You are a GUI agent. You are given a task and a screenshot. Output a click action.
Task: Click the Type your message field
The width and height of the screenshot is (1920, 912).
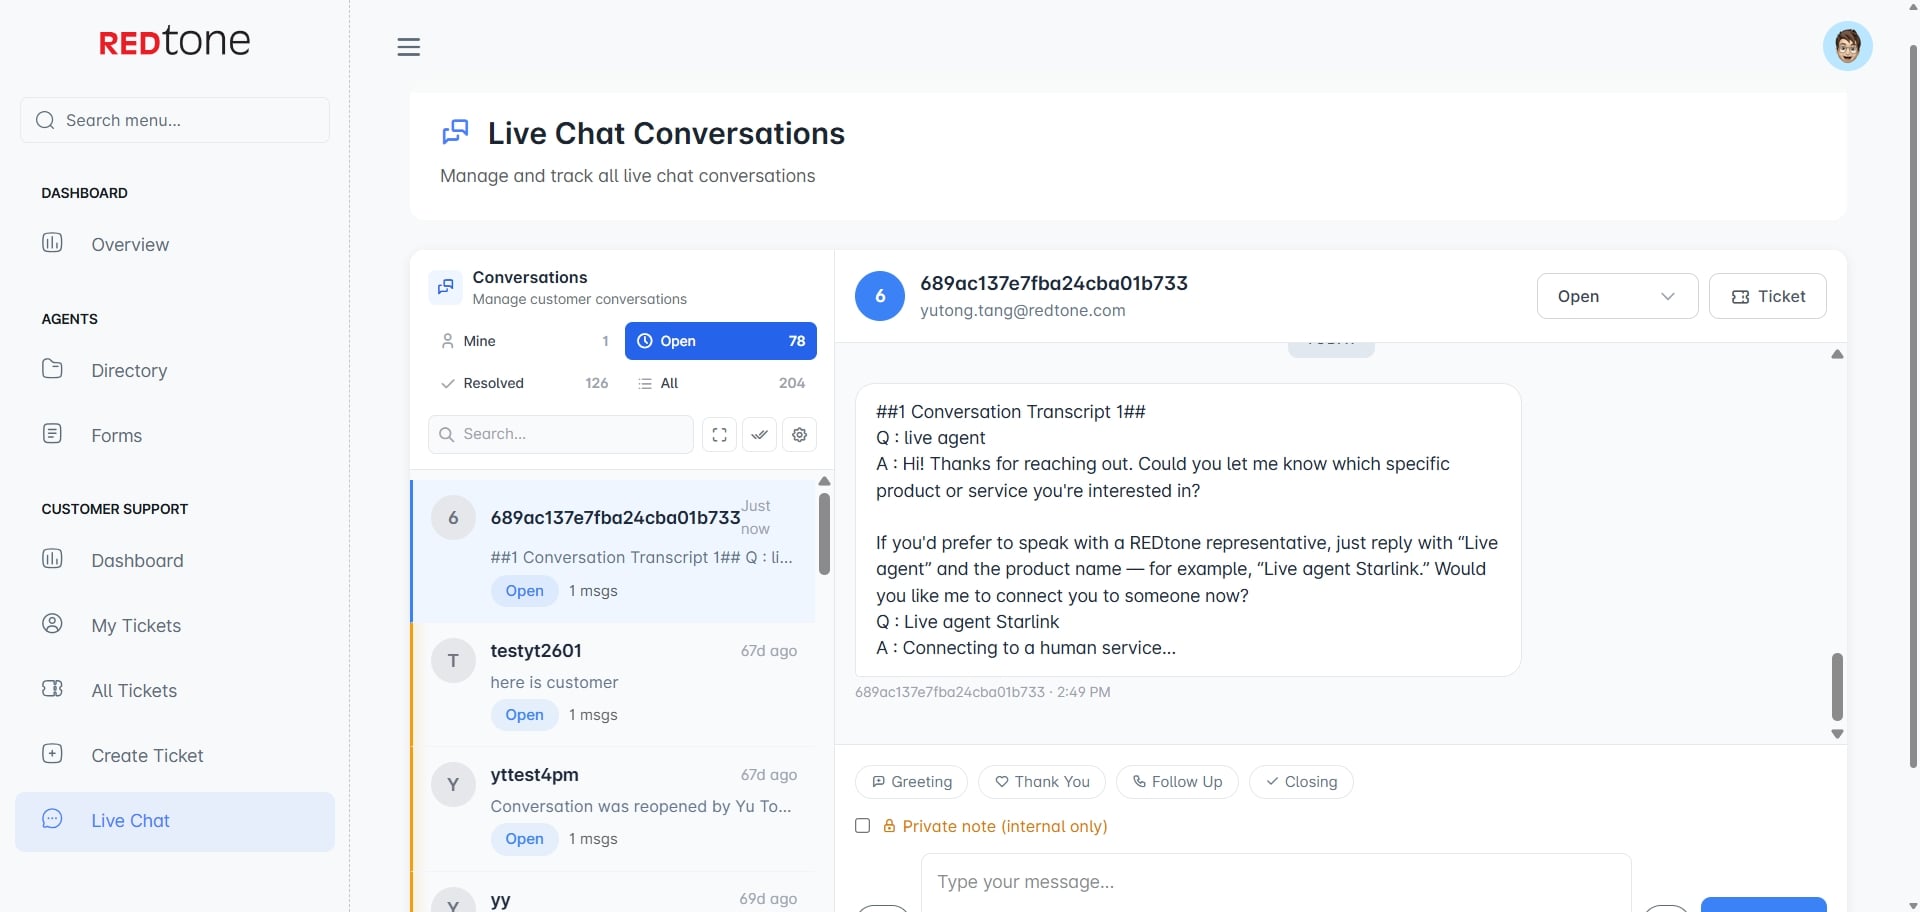point(1275,882)
